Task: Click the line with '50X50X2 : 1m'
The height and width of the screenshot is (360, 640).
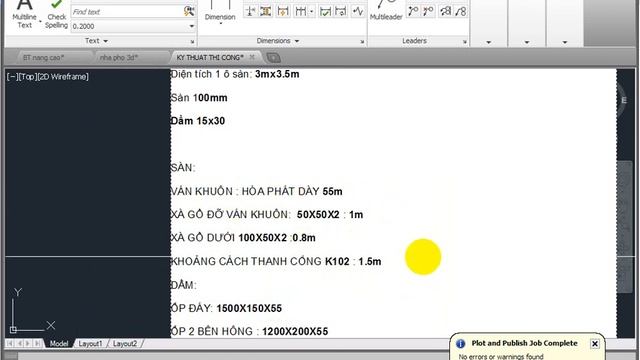Action: [267, 215]
